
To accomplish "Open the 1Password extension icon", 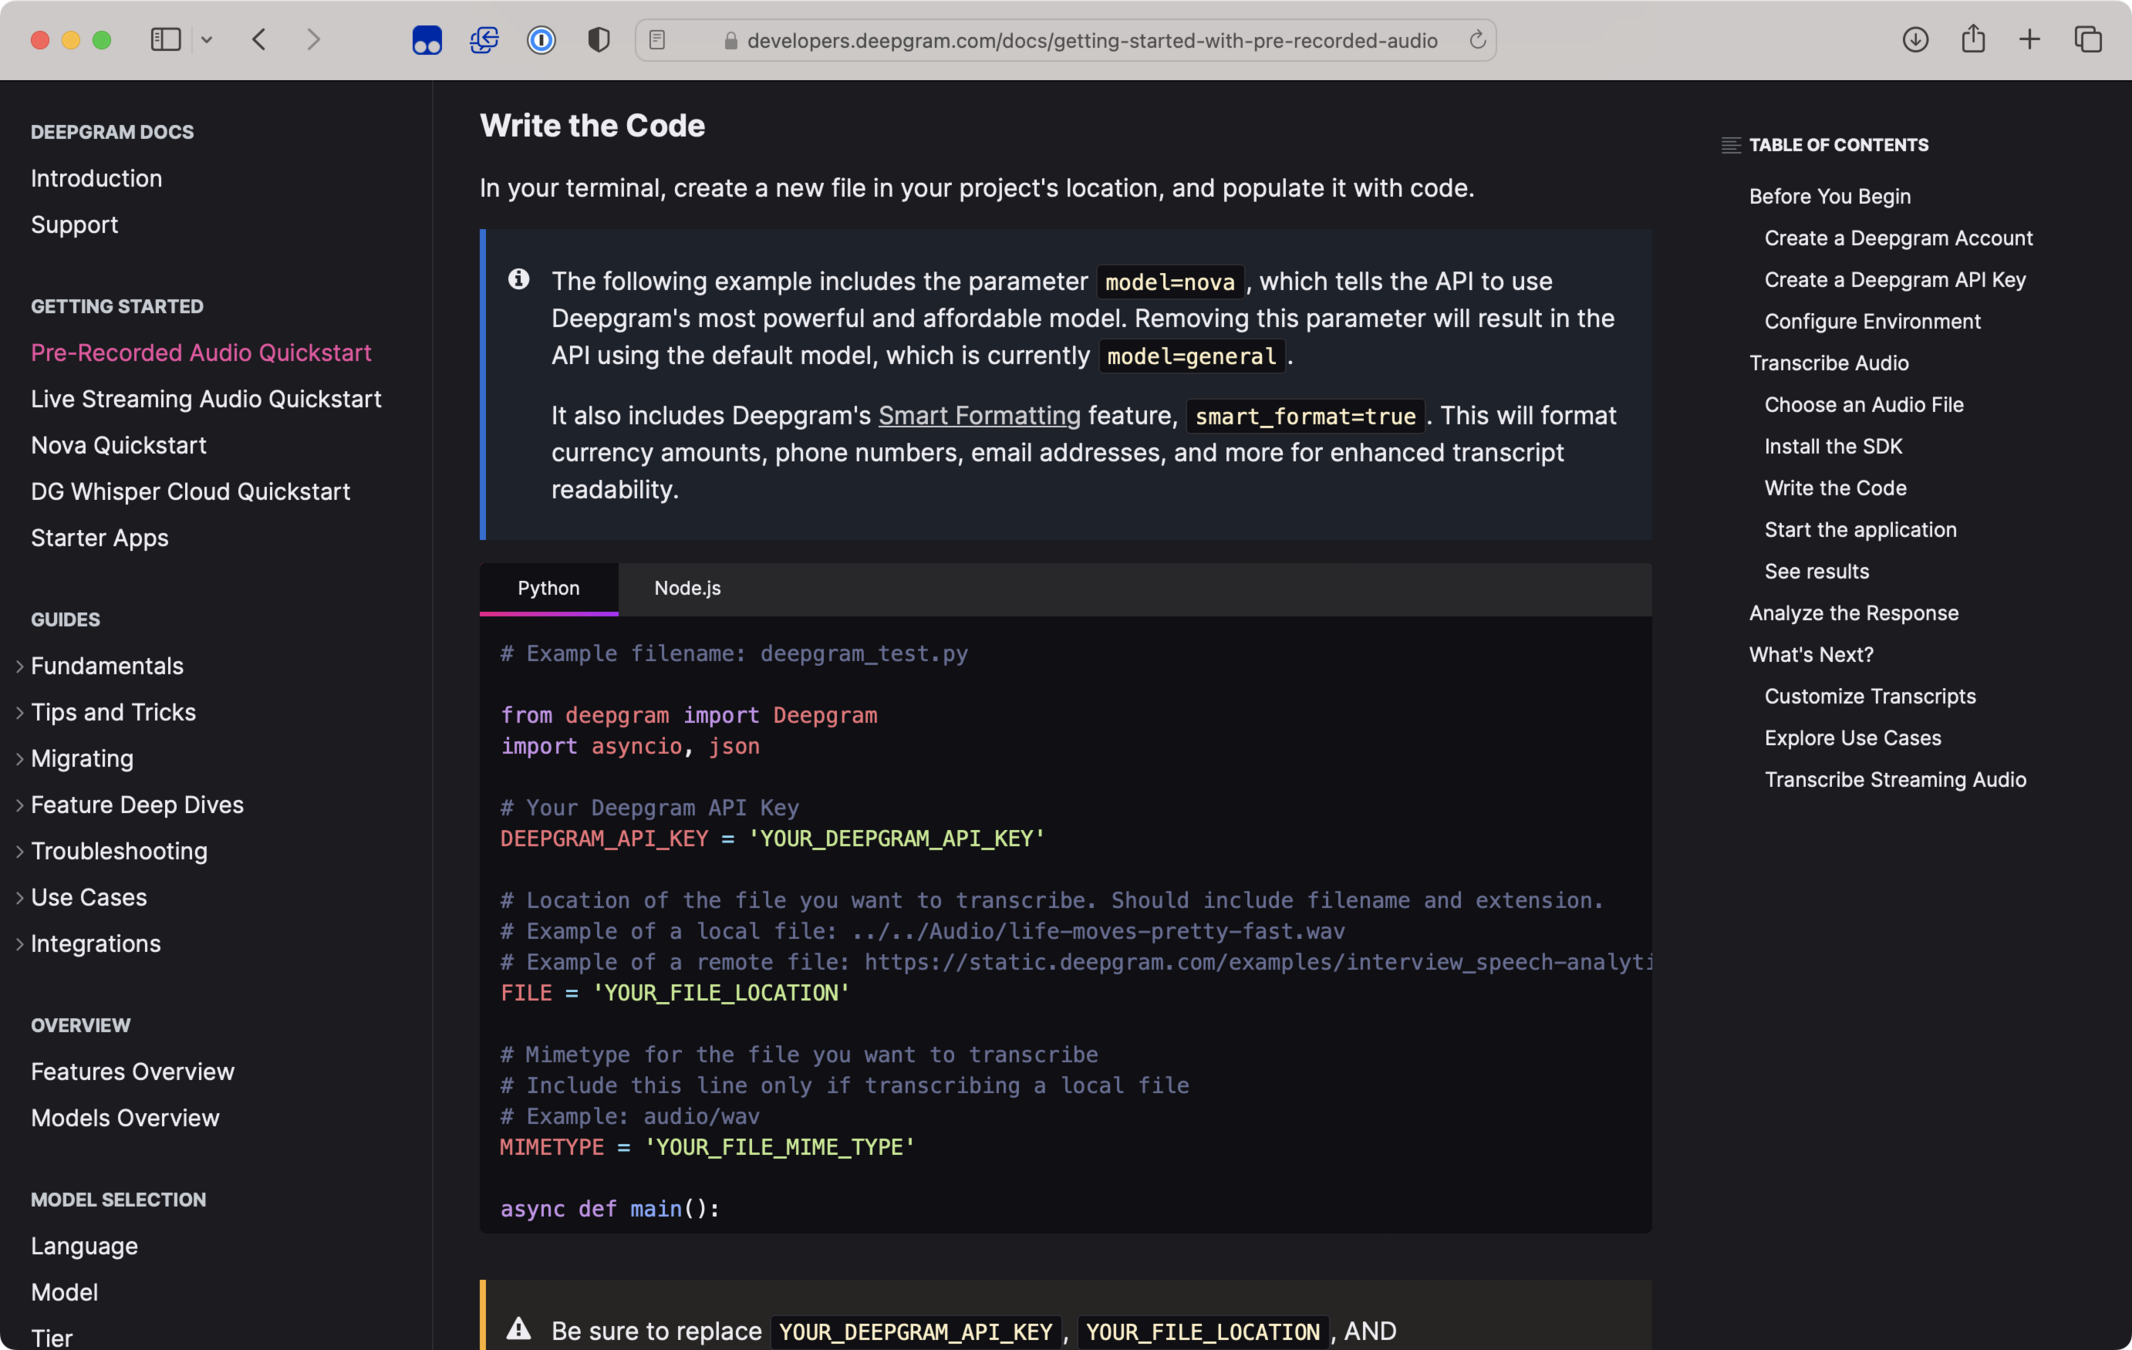I will pyautogui.click(x=541, y=40).
